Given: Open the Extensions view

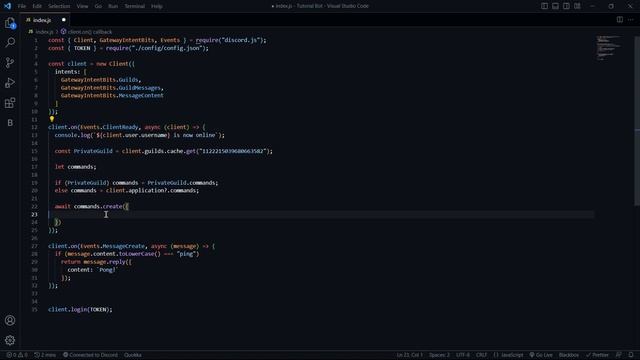Looking at the screenshot, I should pyautogui.click(x=10, y=102).
